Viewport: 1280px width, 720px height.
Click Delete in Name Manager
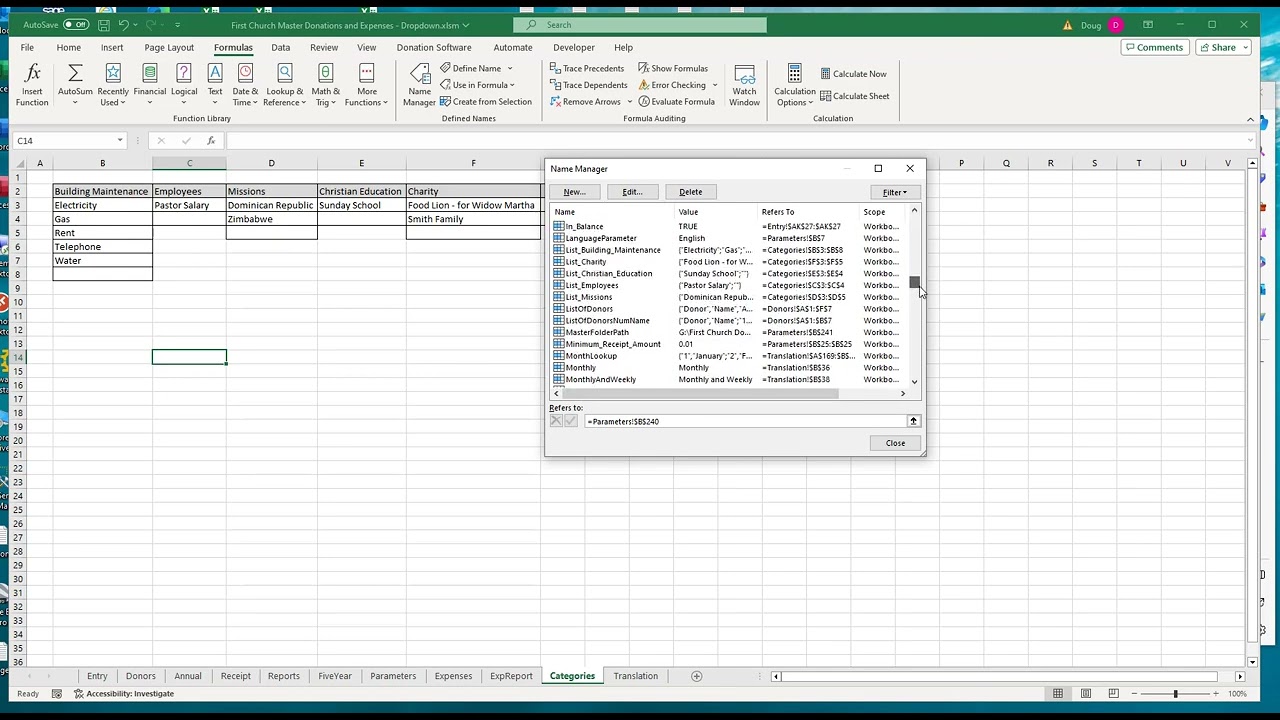click(690, 192)
